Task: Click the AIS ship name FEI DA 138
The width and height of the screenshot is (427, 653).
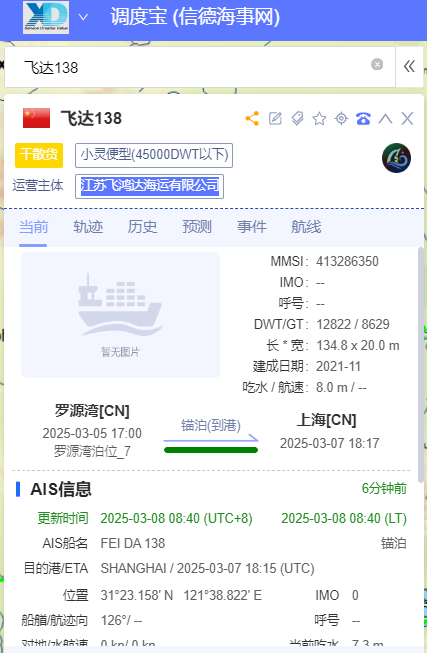Action: 133,543
